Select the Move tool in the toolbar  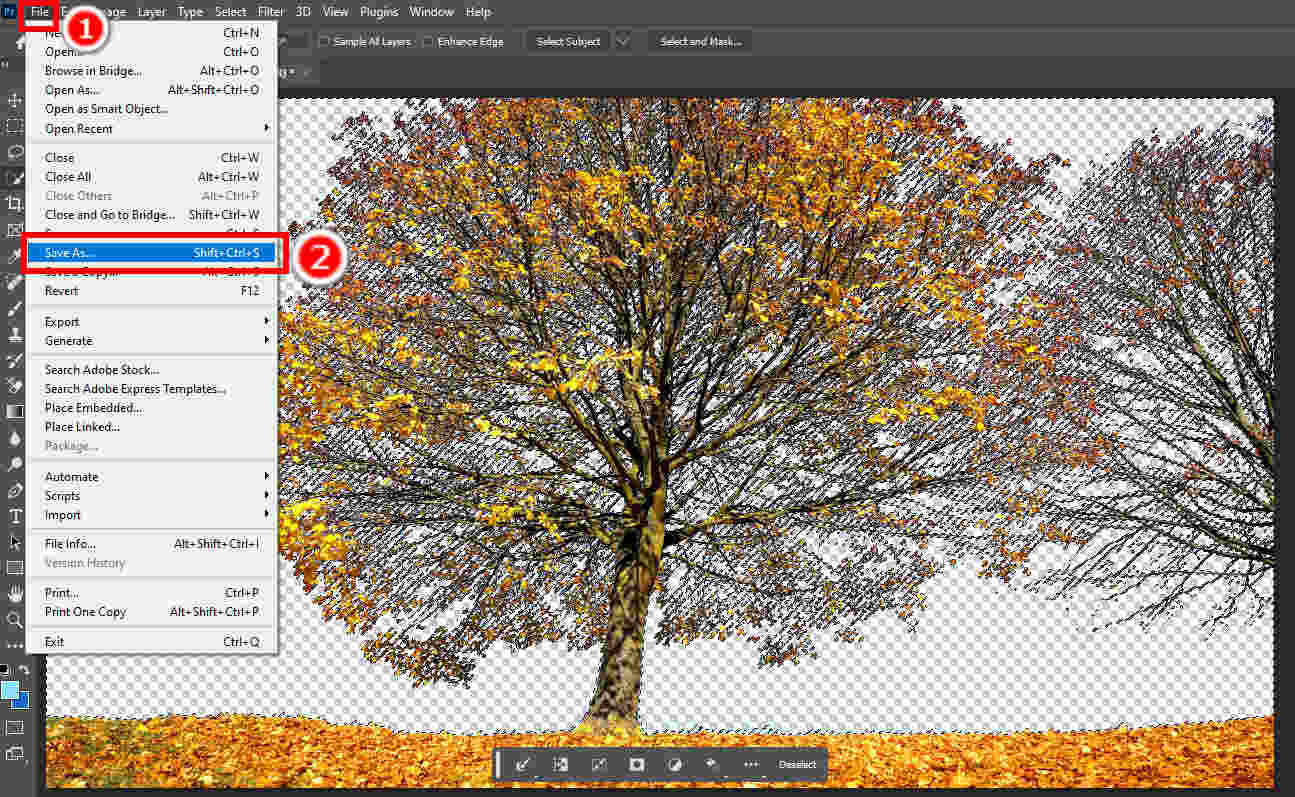(14, 100)
